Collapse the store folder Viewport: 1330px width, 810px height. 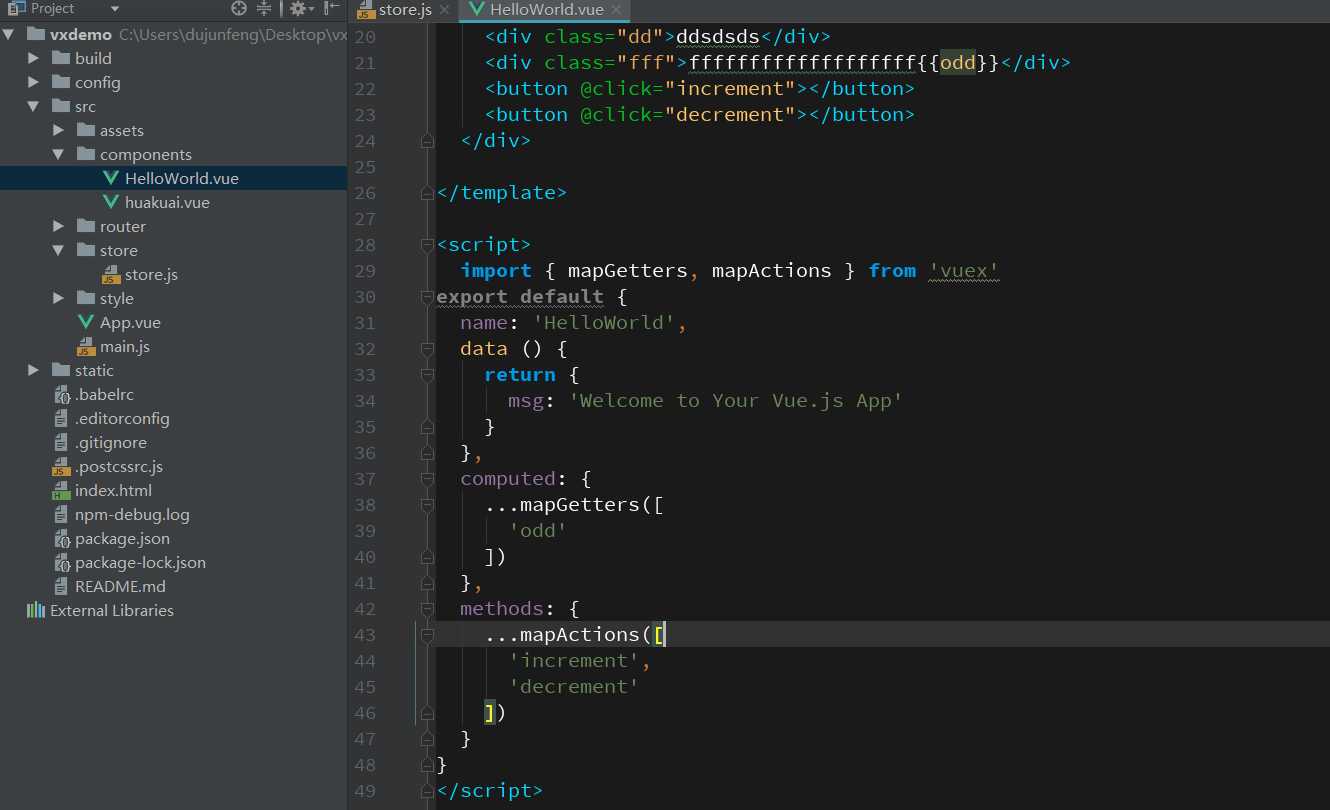[x=59, y=250]
